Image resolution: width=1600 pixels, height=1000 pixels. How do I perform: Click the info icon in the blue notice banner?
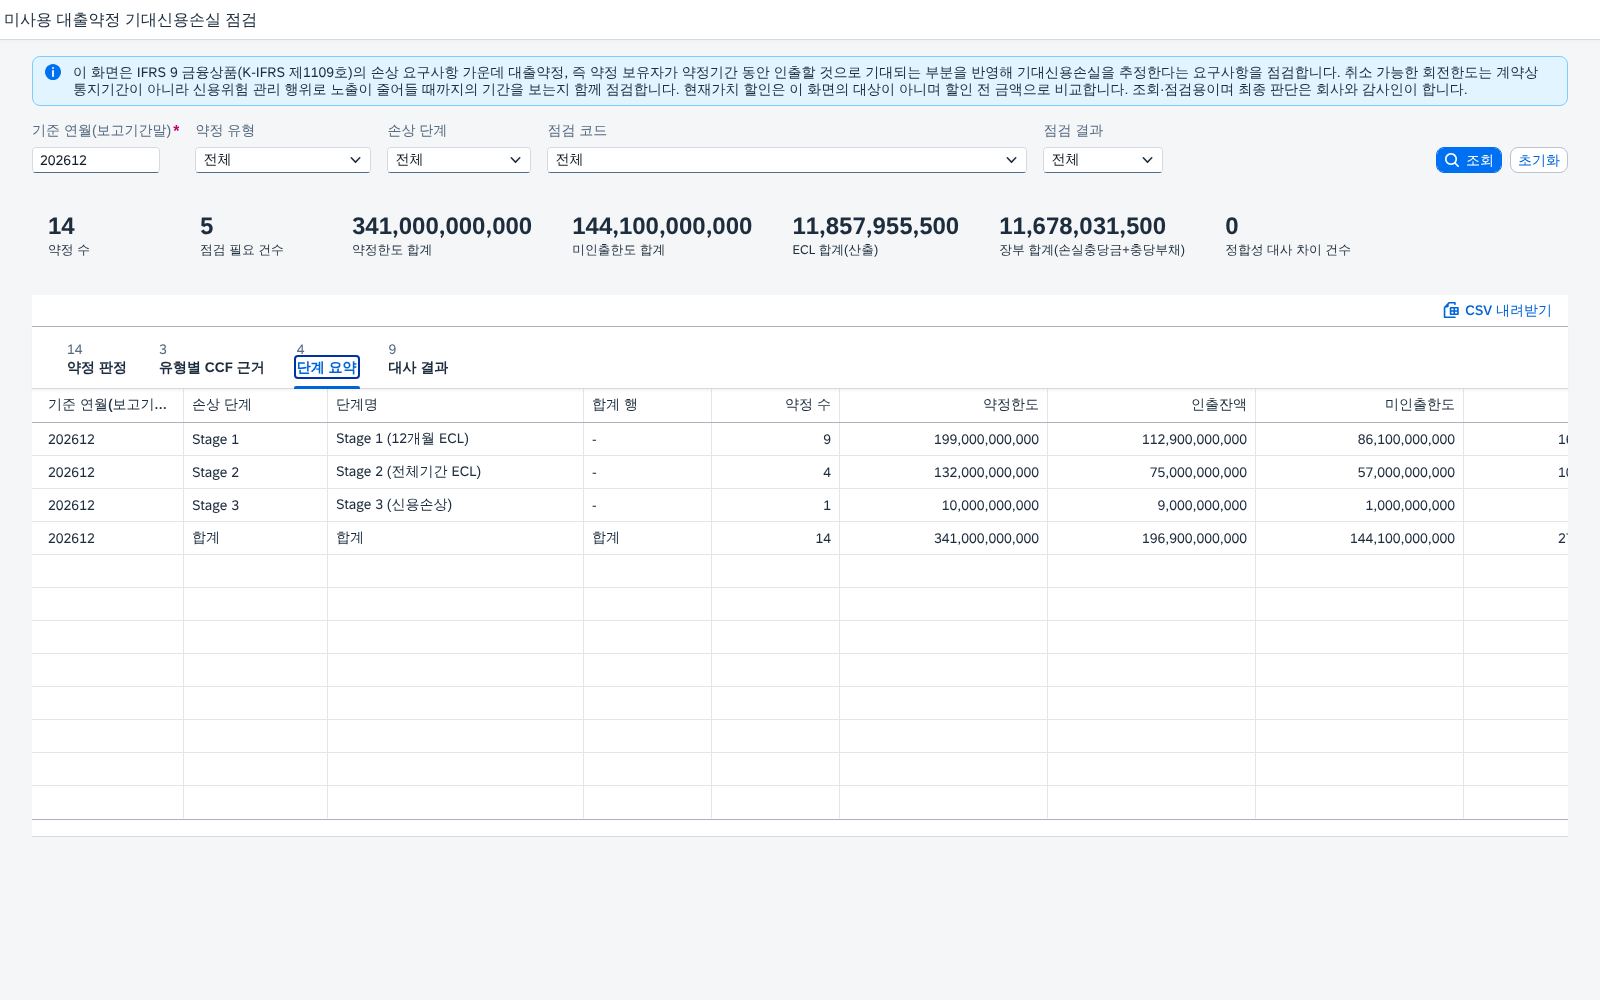coord(53,72)
